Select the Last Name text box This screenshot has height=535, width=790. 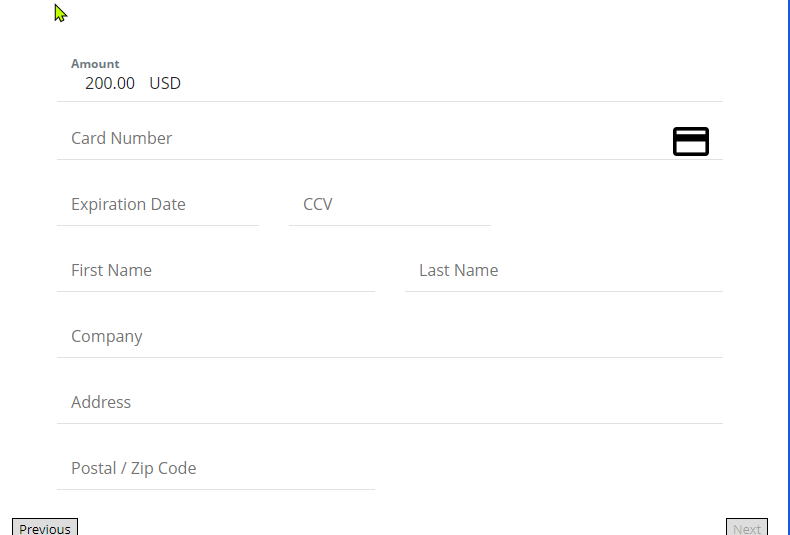(564, 271)
